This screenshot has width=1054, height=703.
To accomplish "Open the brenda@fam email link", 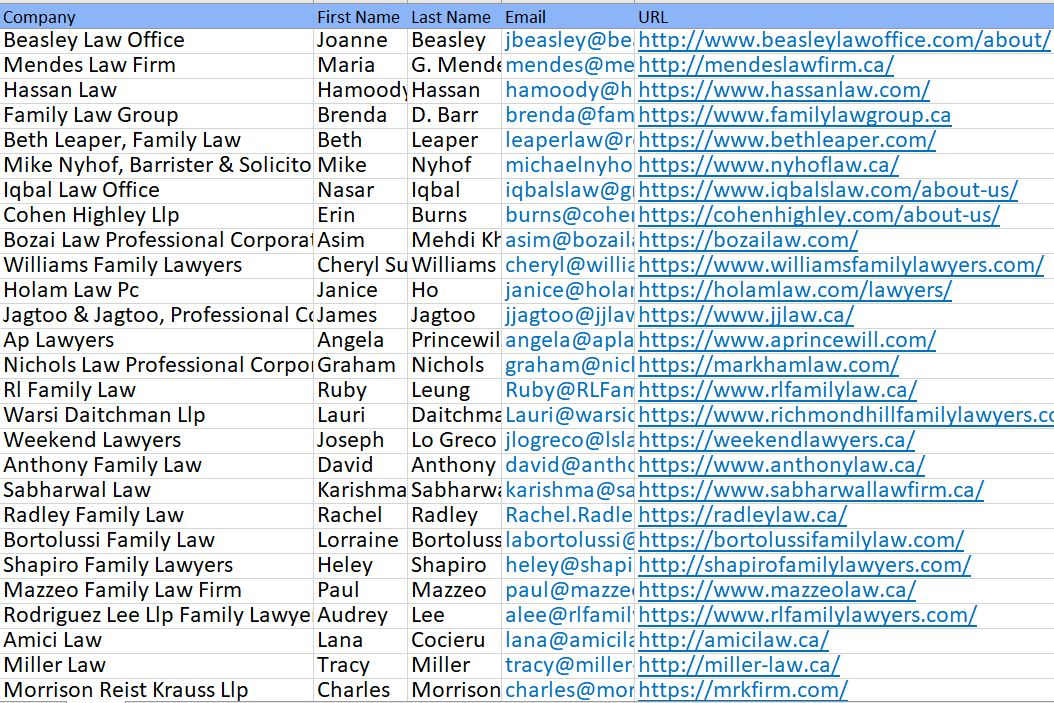I will pos(569,115).
